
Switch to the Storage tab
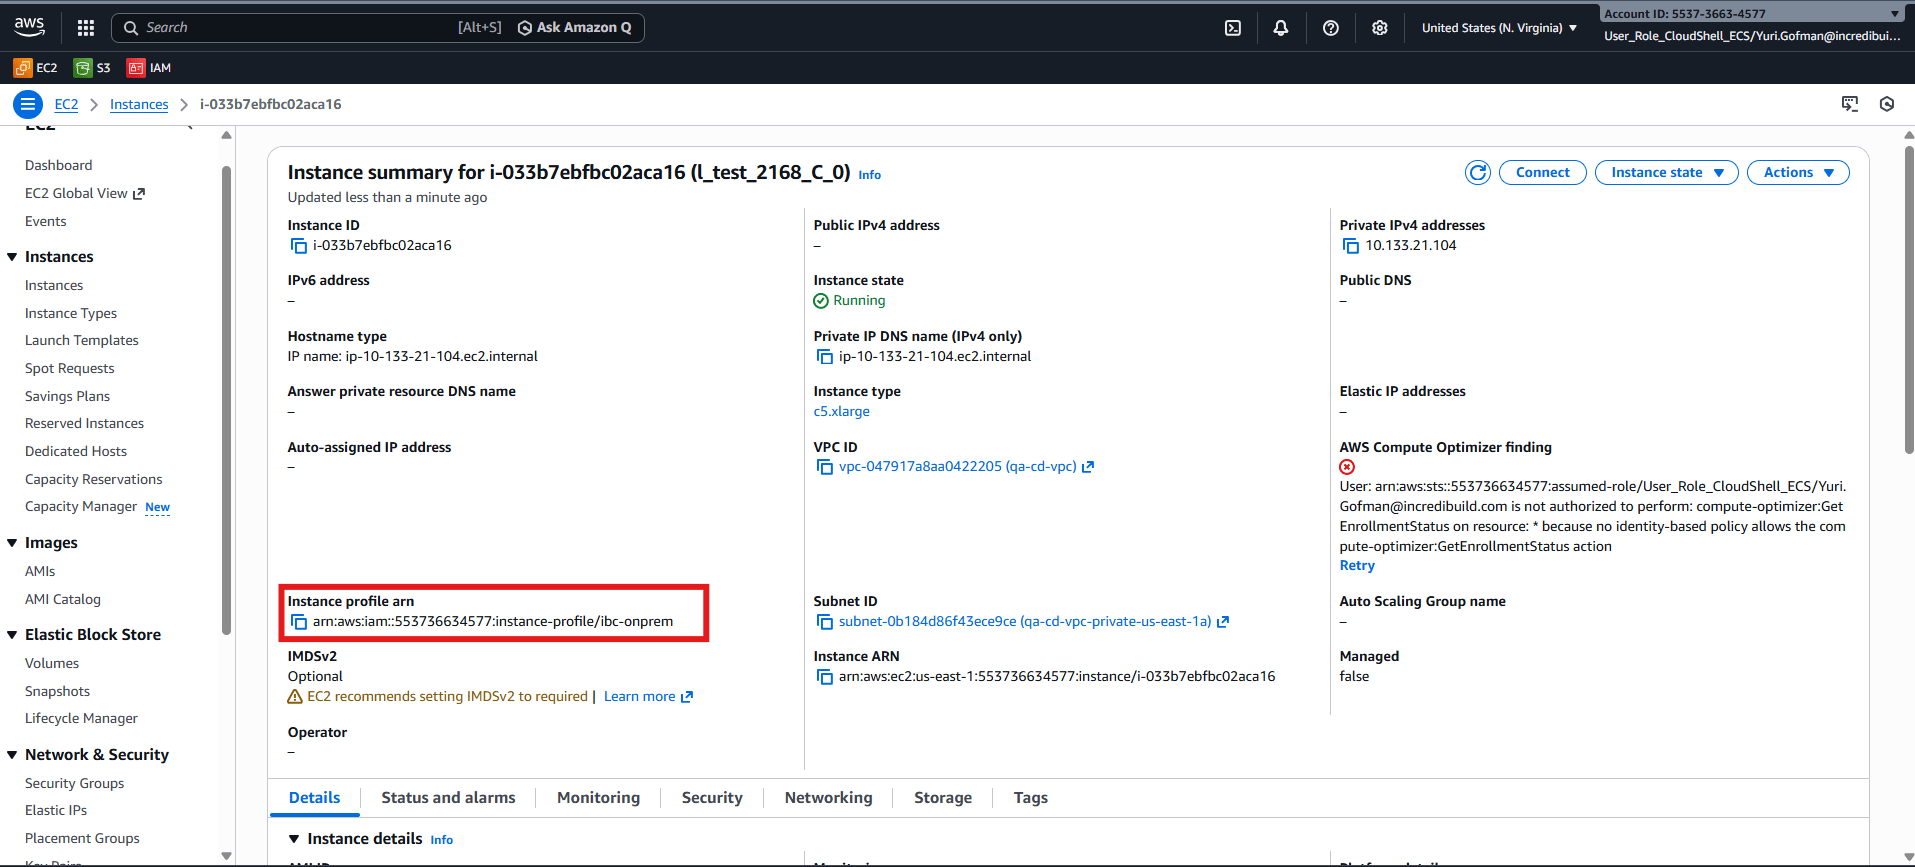pyautogui.click(x=943, y=798)
